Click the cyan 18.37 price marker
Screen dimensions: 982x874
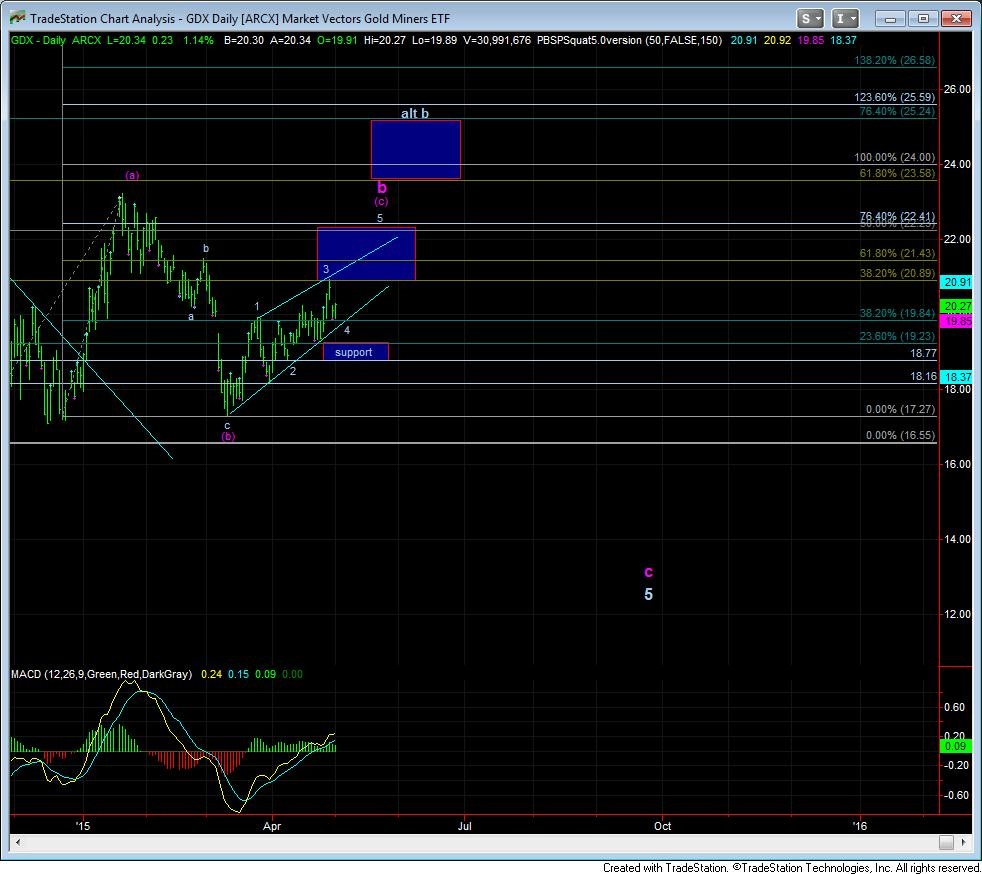pyautogui.click(x=957, y=375)
